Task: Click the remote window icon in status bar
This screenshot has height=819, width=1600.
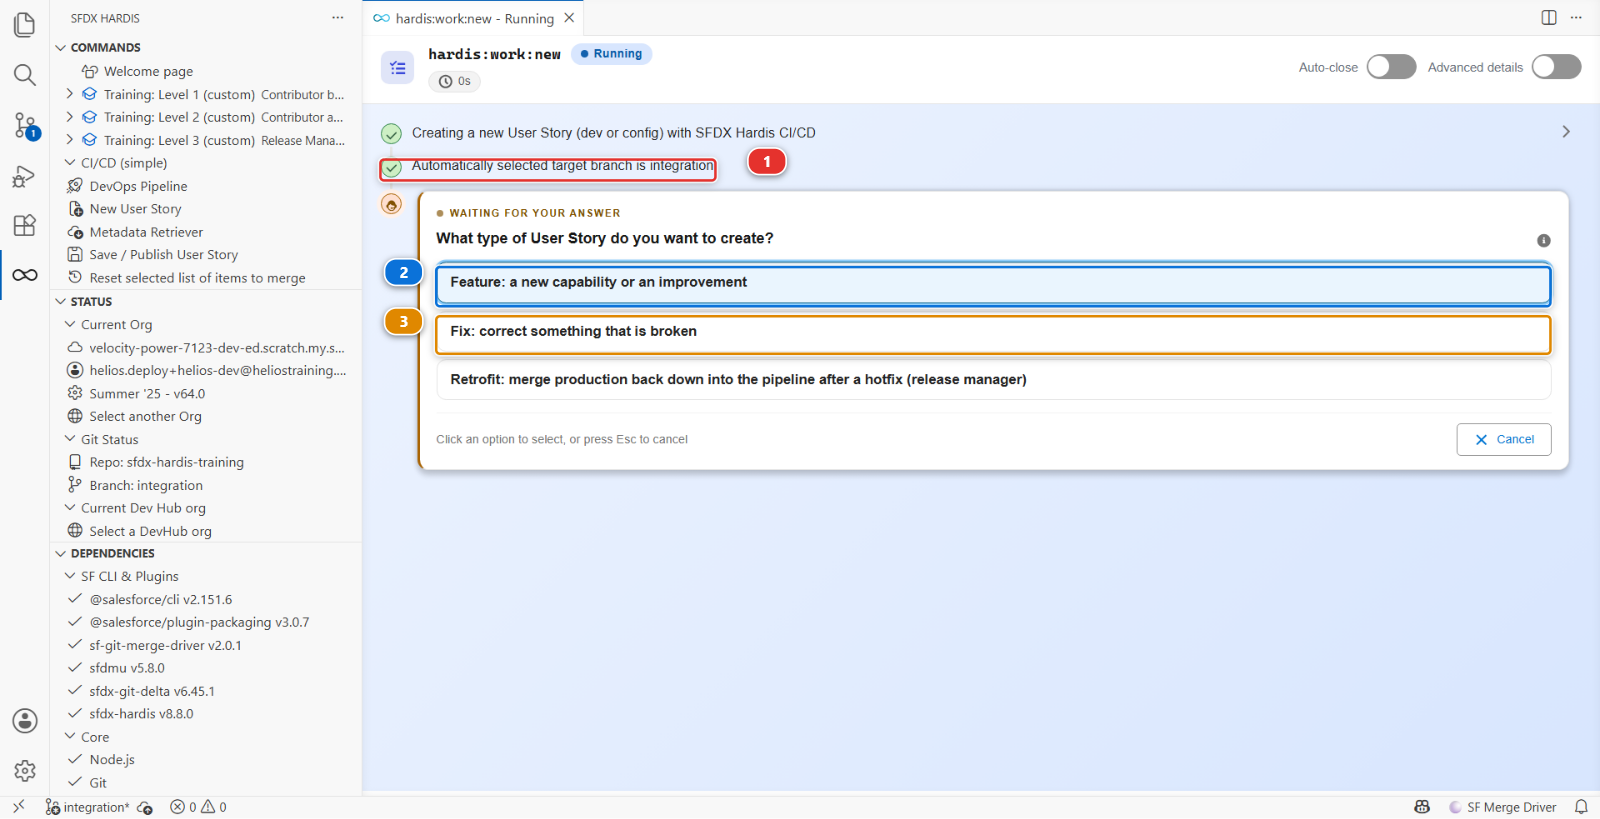Action: point(18,807)
